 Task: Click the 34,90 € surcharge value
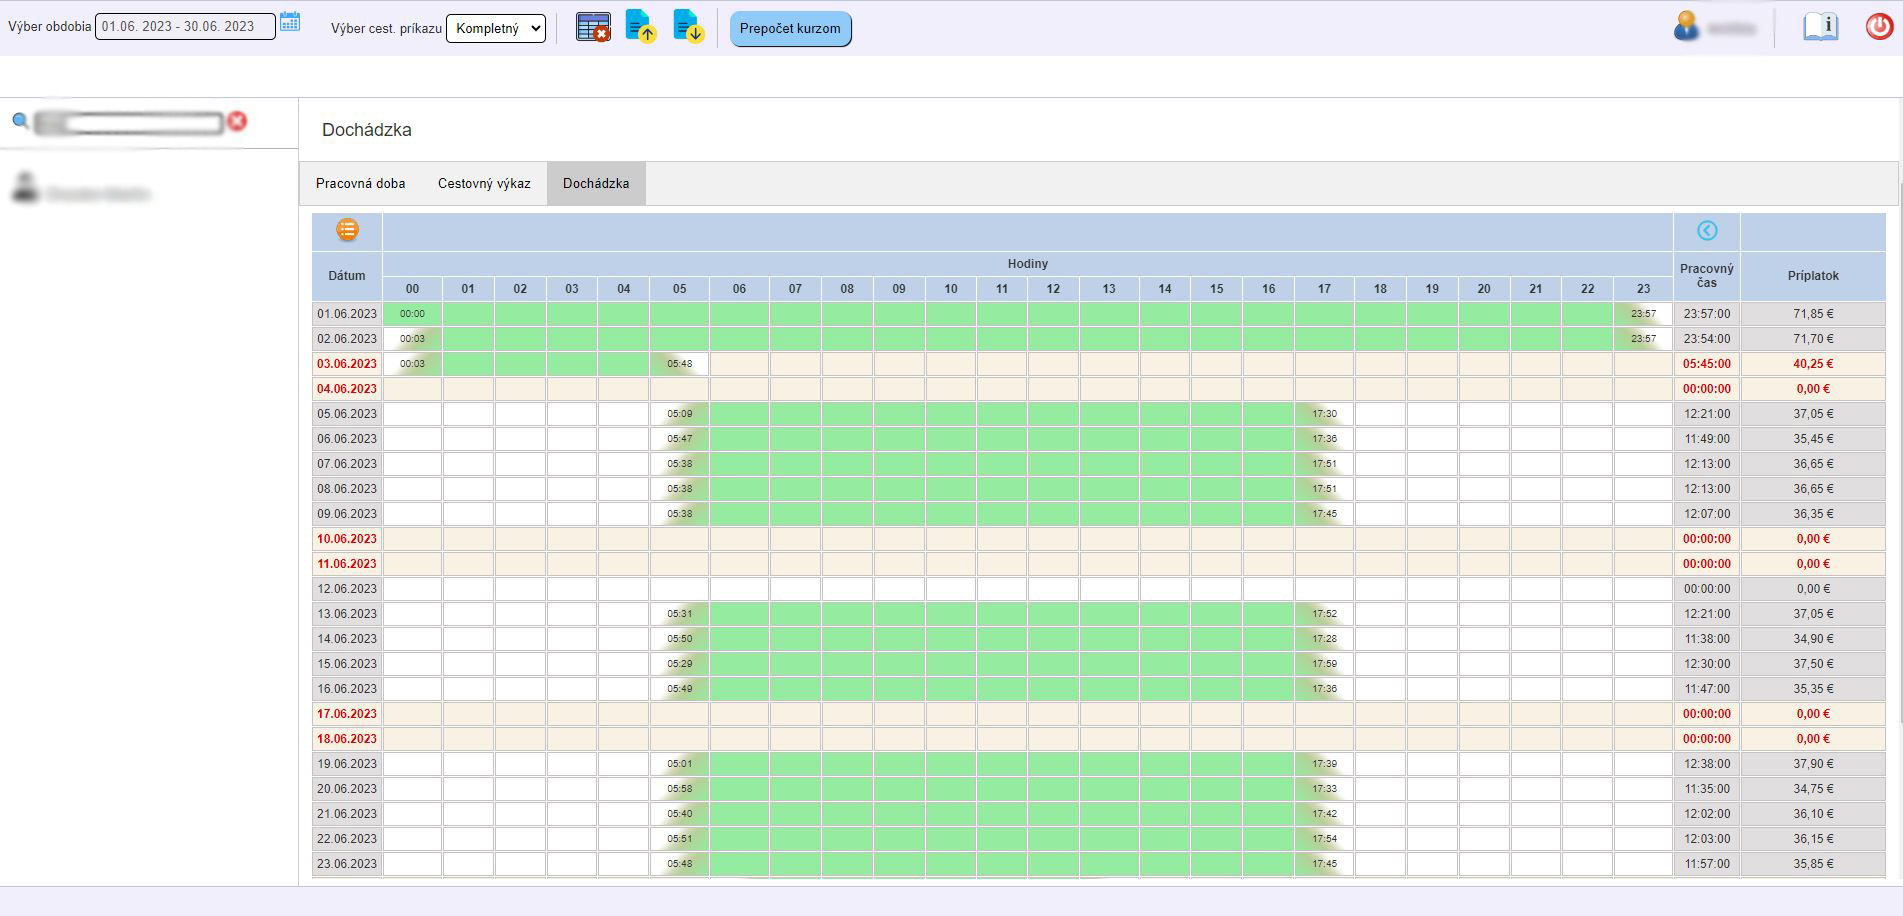click(x=1813, y=639)
